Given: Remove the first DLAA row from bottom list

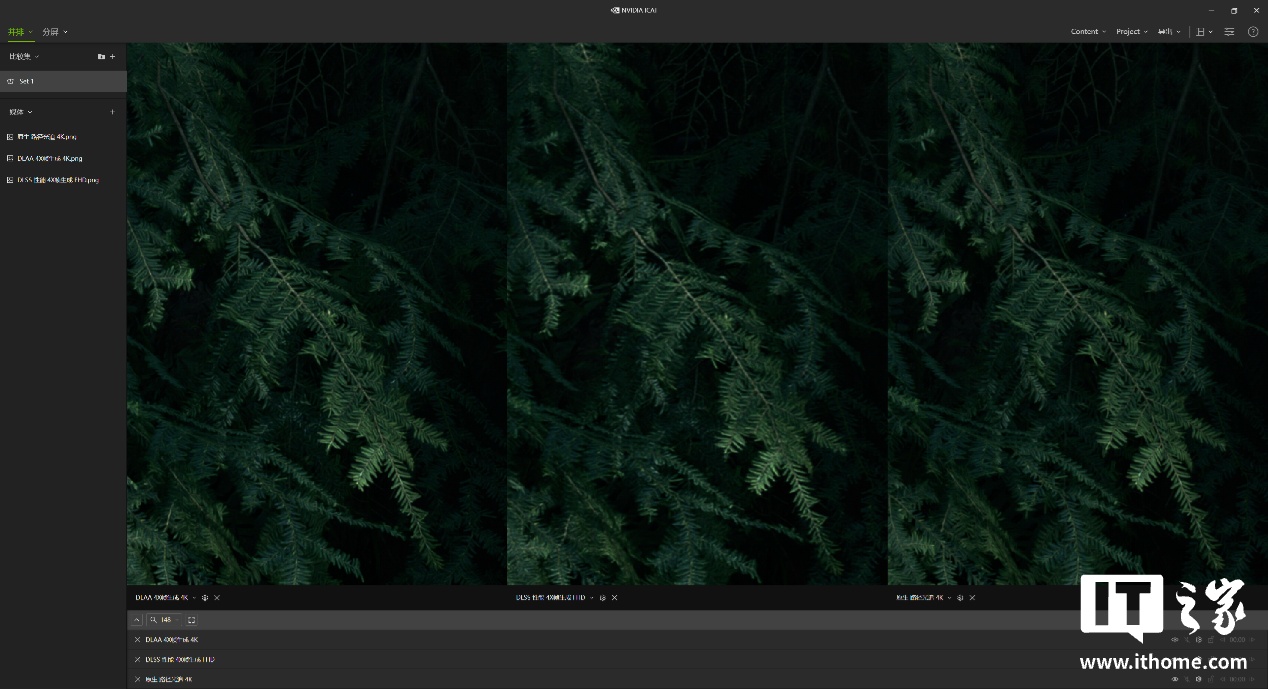Looking at the screenshot, I should 138,640.
